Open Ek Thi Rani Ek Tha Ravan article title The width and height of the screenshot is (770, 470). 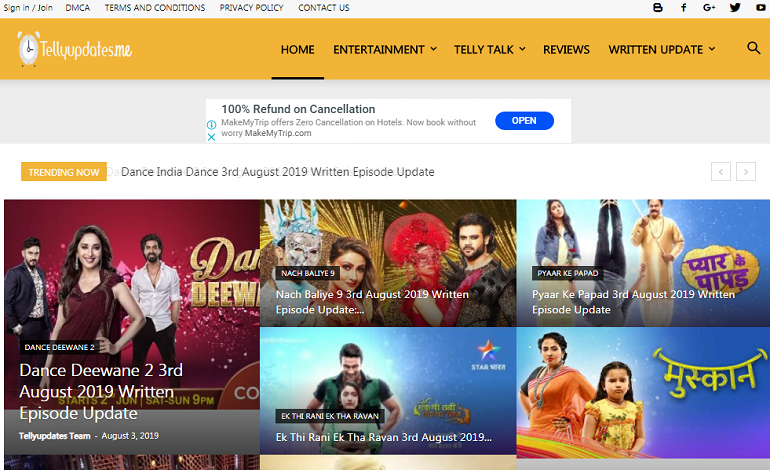click(384, 437)
